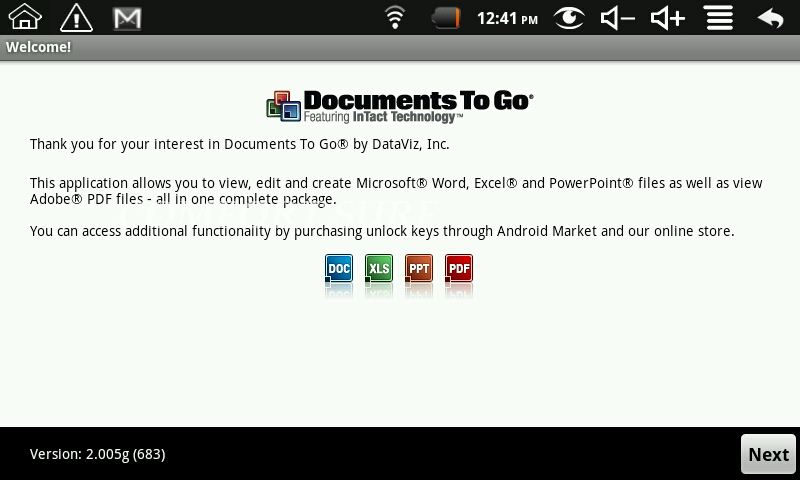Select the green XLS file icon
This screenshot has height=480, width=800.
click(379, 268)
